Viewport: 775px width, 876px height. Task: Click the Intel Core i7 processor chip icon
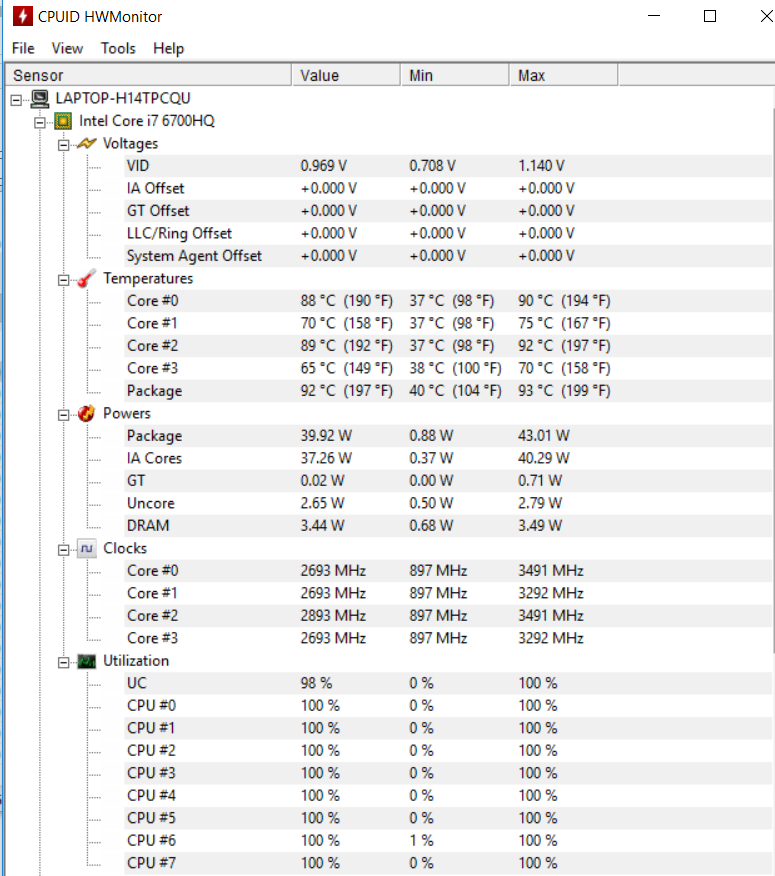click(63, 121)
